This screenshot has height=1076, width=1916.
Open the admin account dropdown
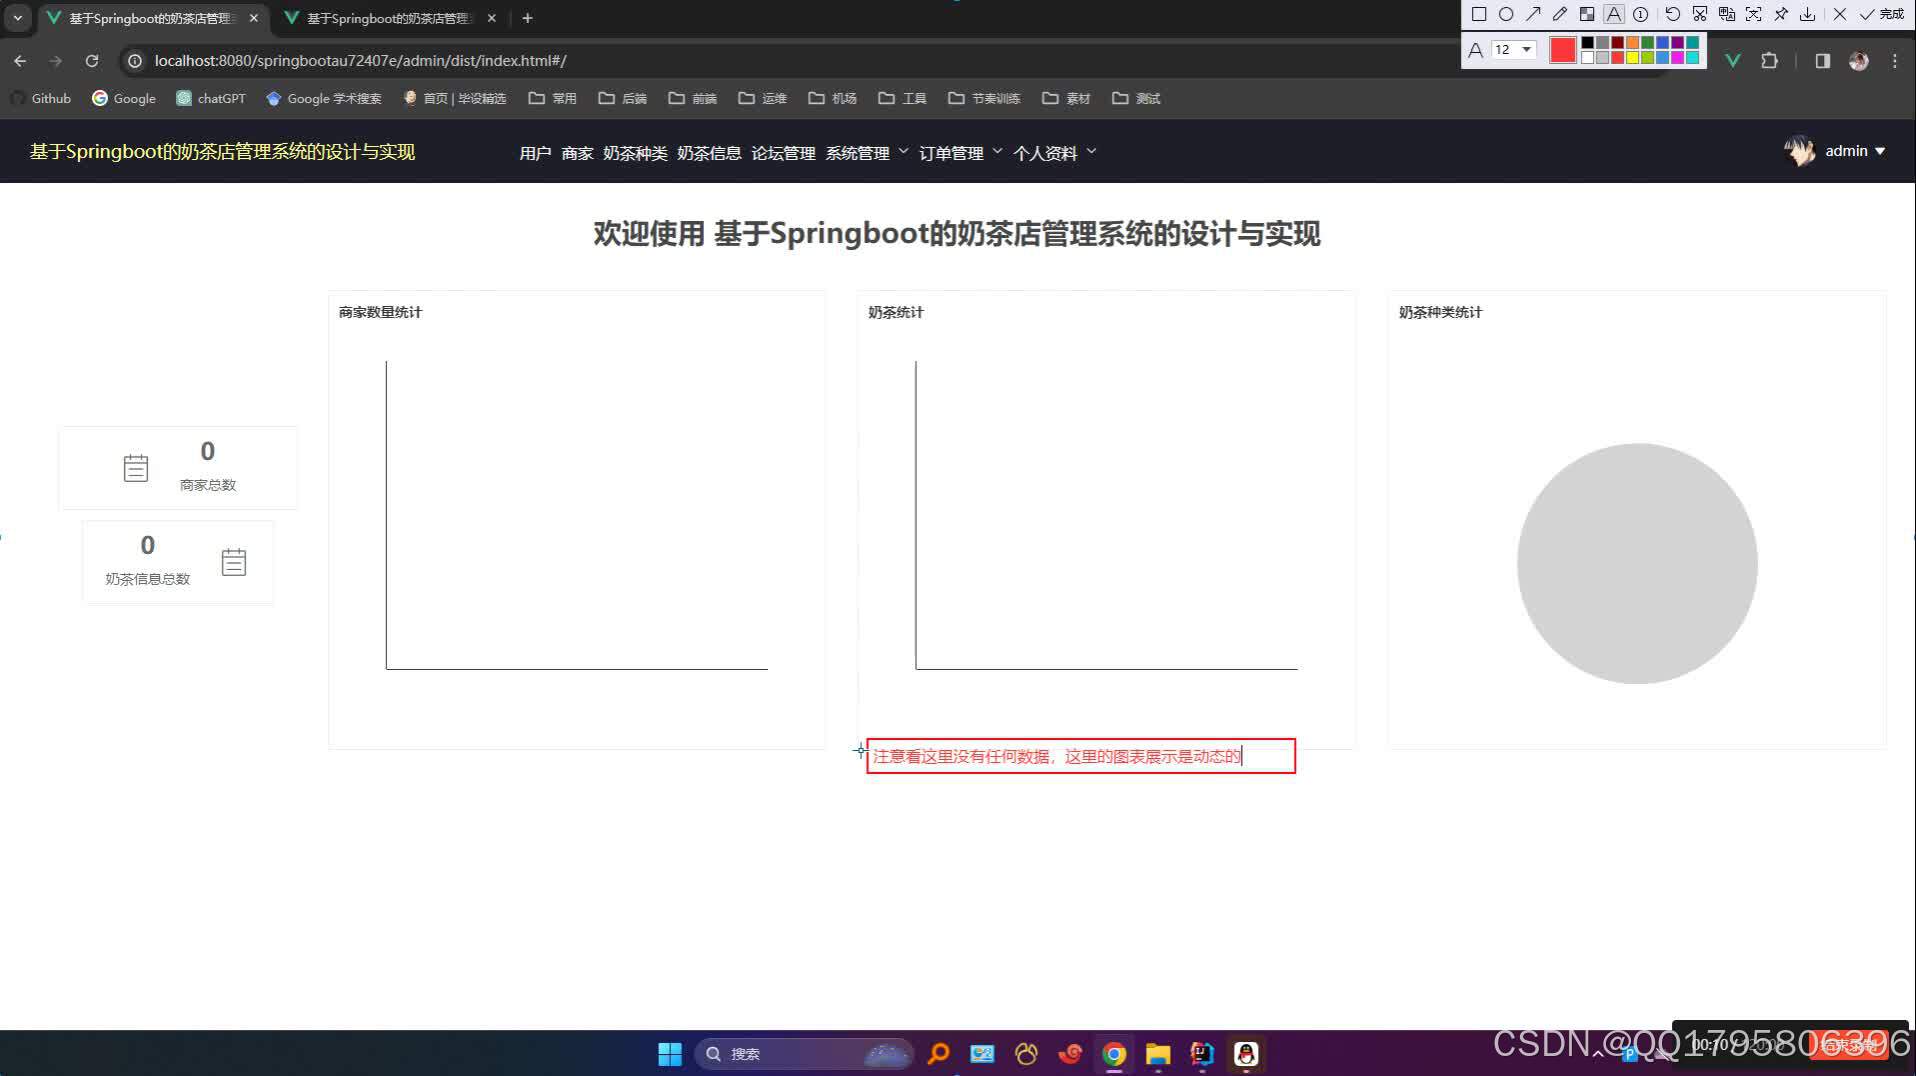coord(1849,151)
